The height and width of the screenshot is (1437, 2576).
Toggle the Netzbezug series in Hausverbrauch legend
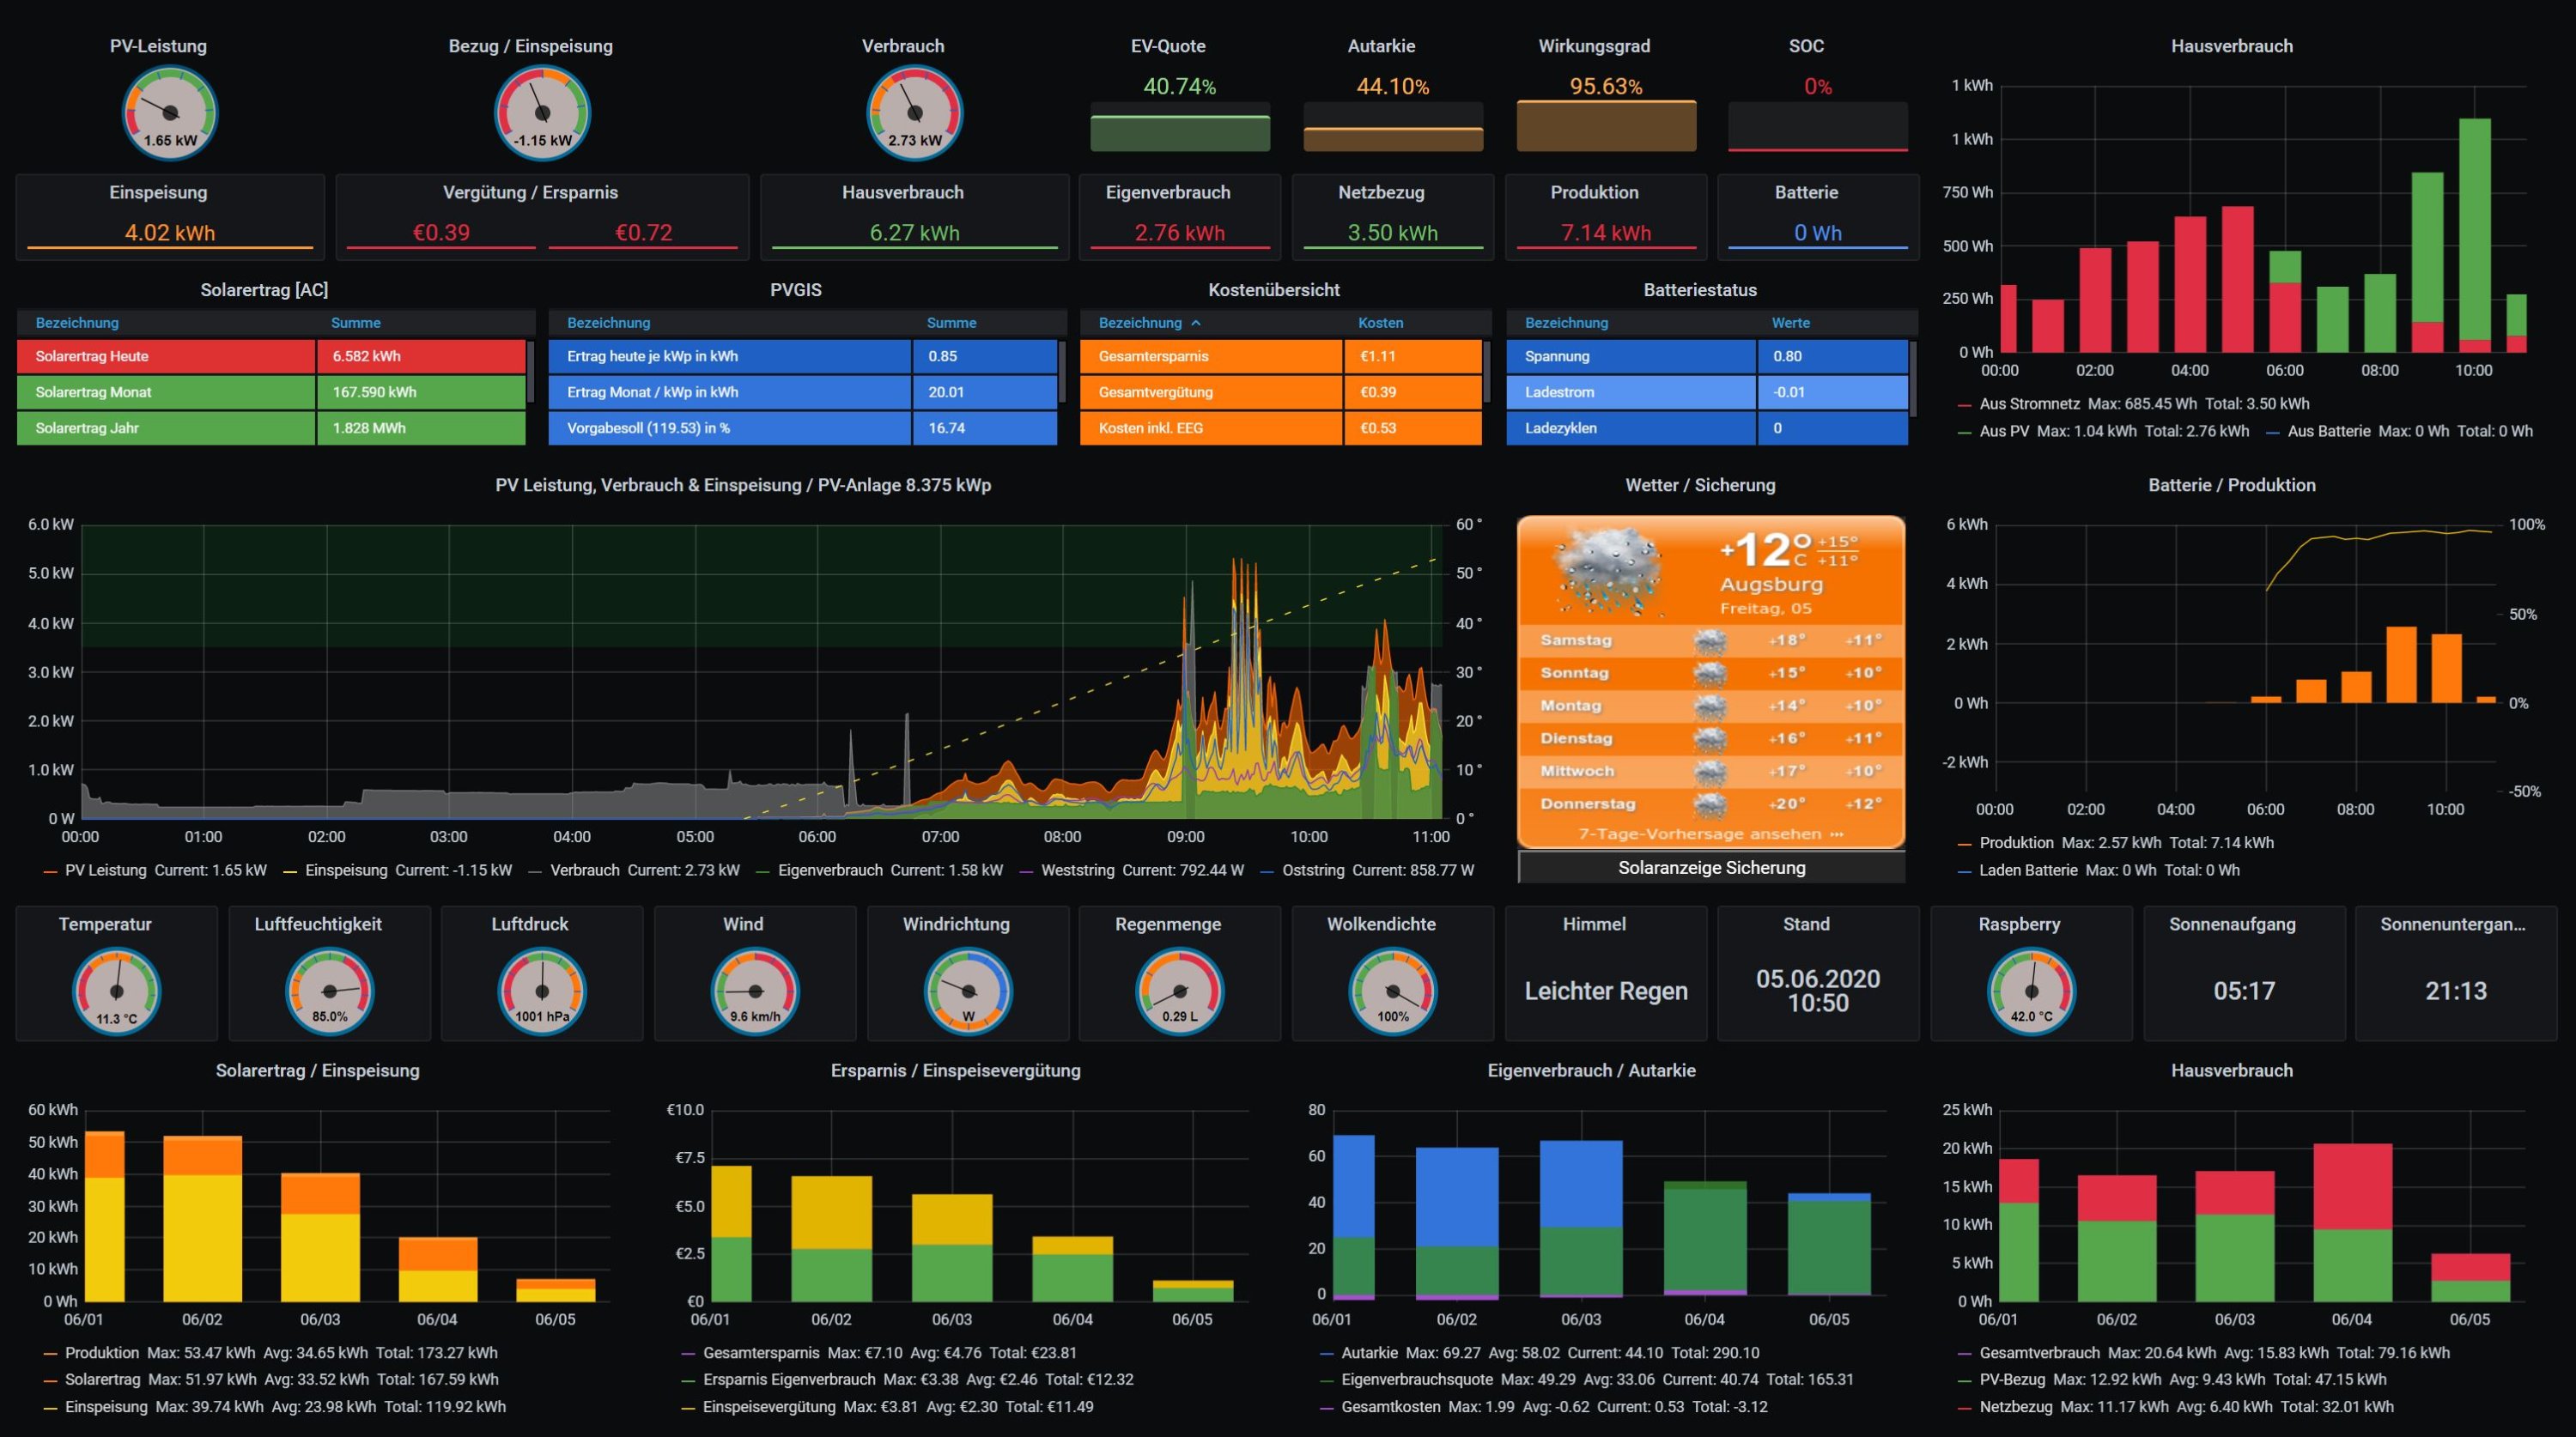pos(2015,1406)
